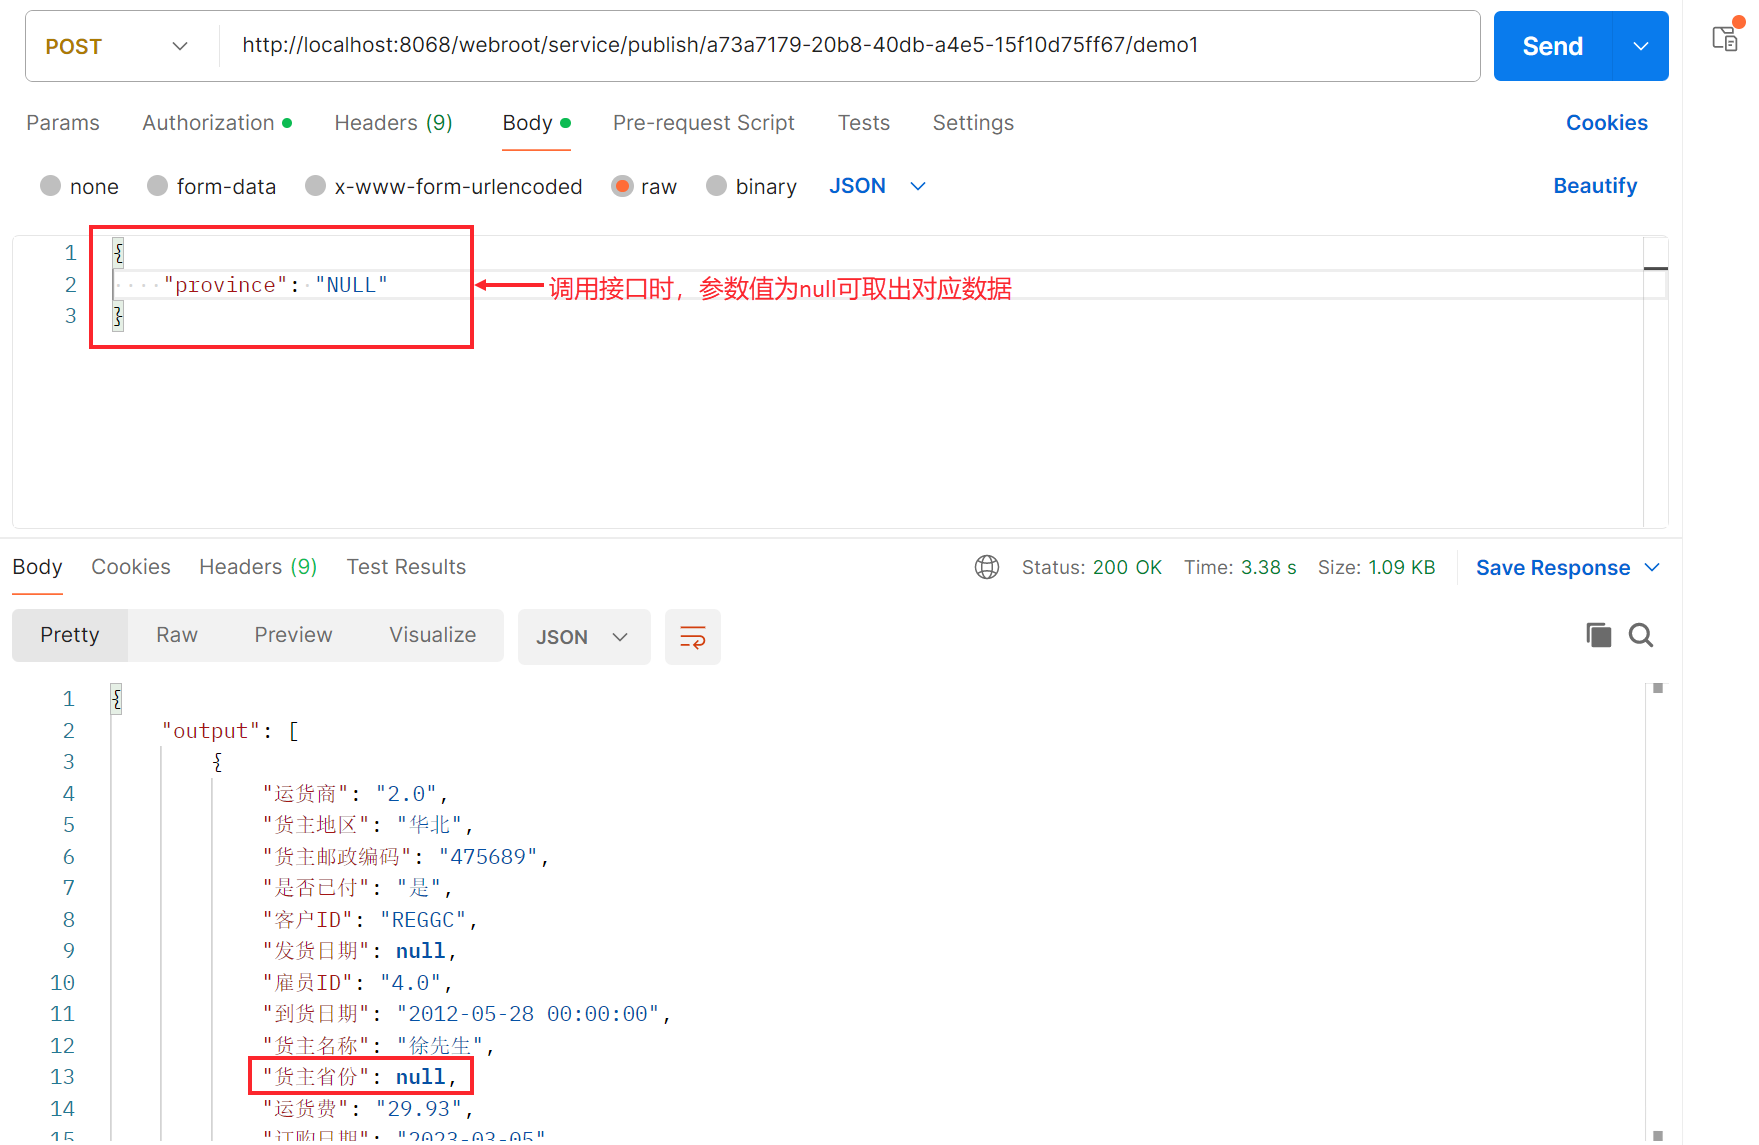Open the response Headers (9) tab
Screen dimensions: 1759x1145
(258, 567)
